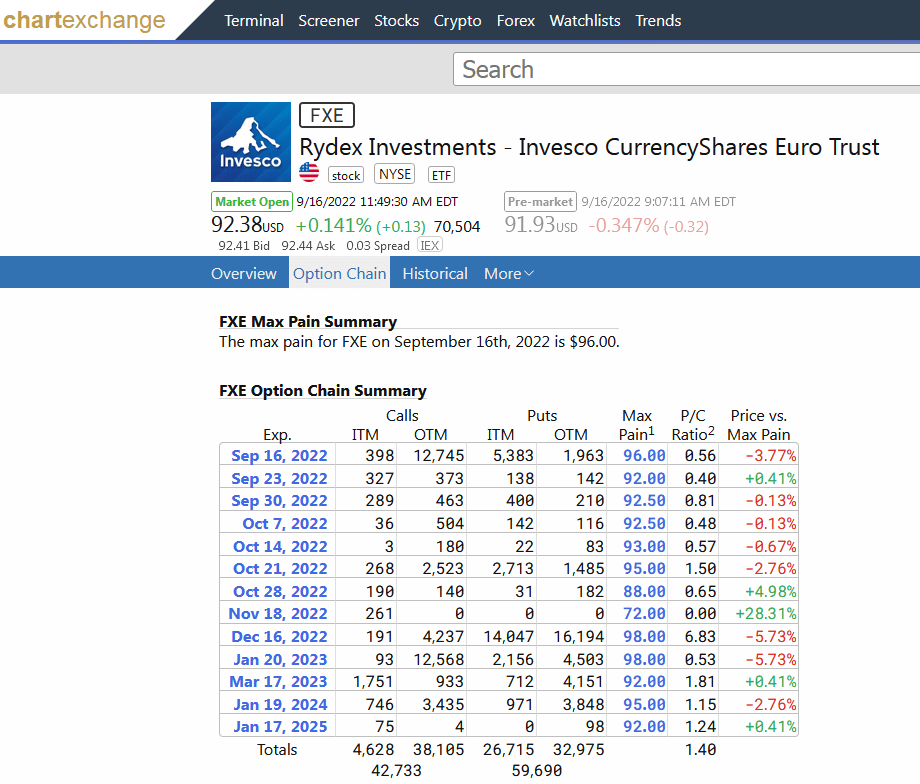Open the Dec 16, 2022 expiration
The height and width of the screenshot is (784, 920).
pyautogui.click(x=279, y=637)
